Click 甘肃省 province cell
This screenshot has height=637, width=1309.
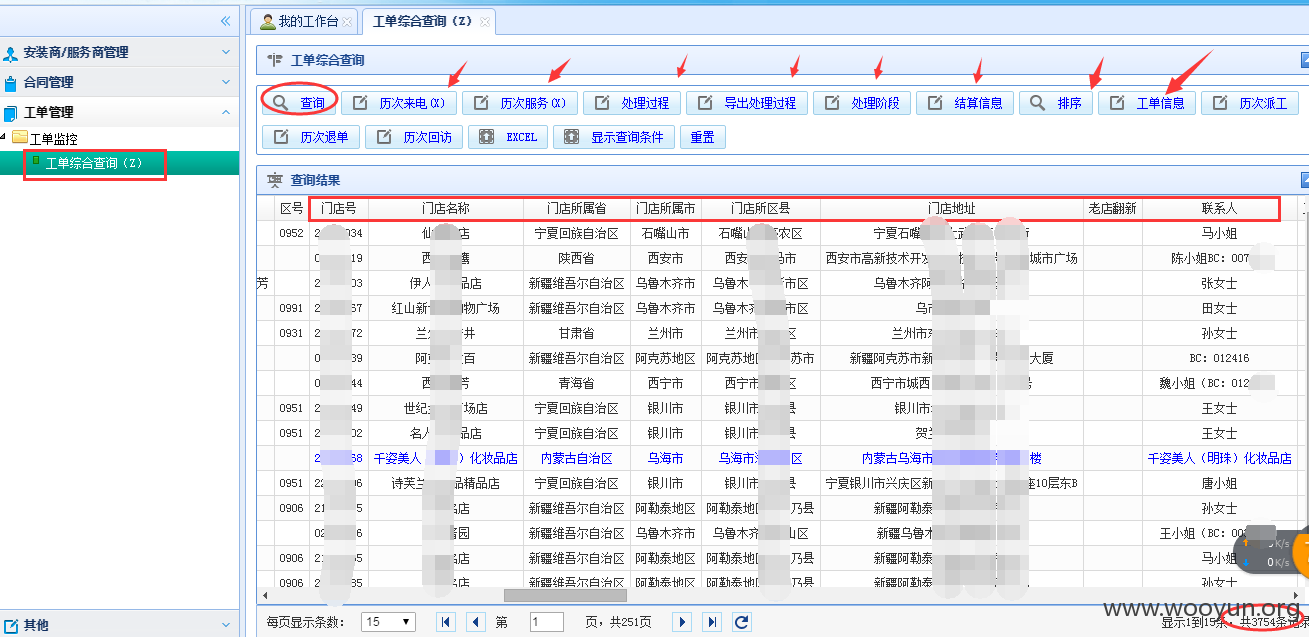coord(577,333)
